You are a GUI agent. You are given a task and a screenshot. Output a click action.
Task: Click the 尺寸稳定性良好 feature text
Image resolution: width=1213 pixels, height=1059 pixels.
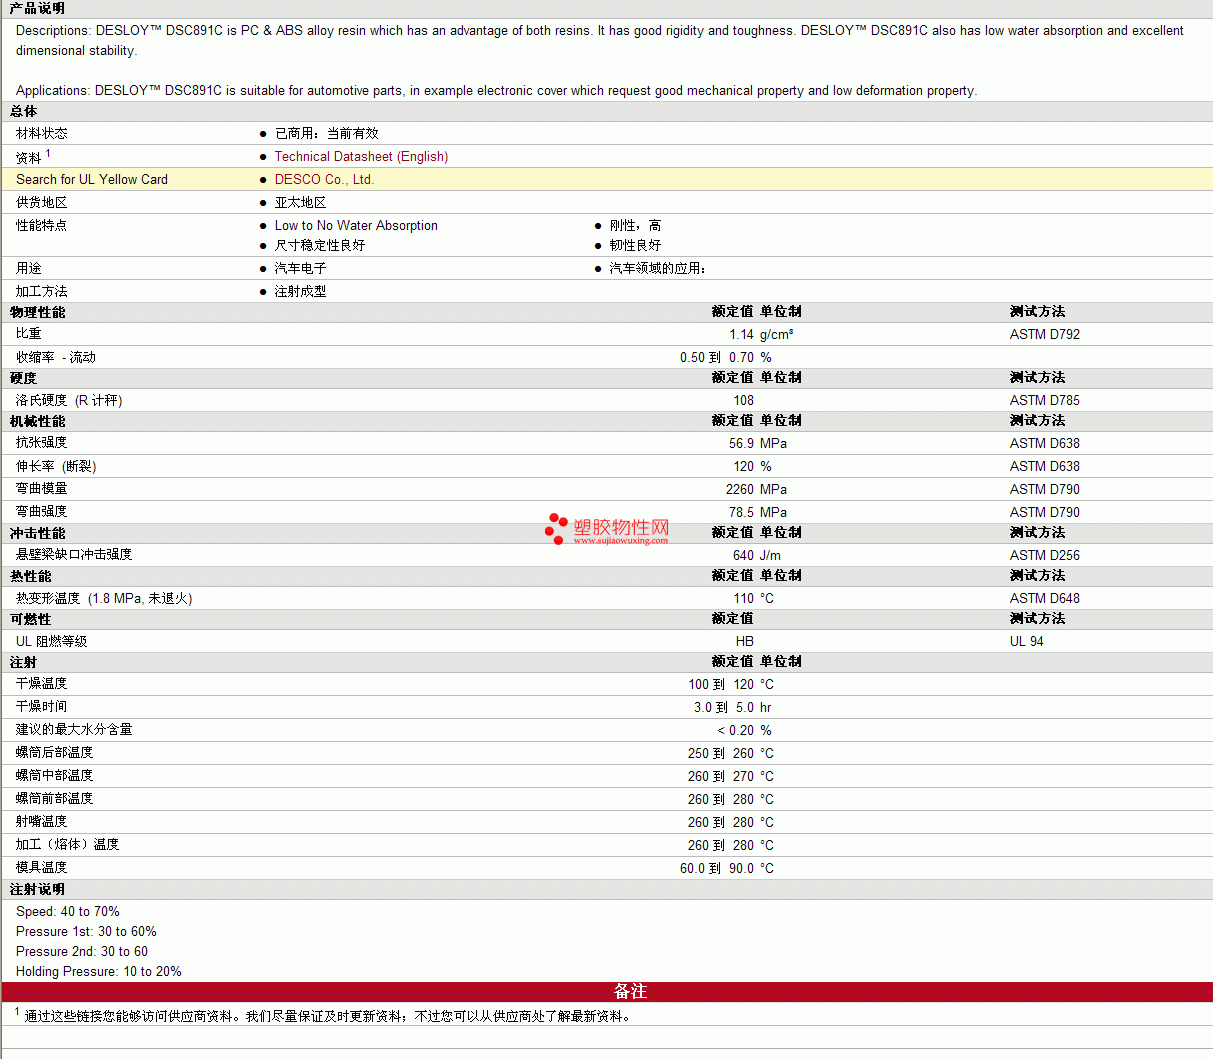320,245
